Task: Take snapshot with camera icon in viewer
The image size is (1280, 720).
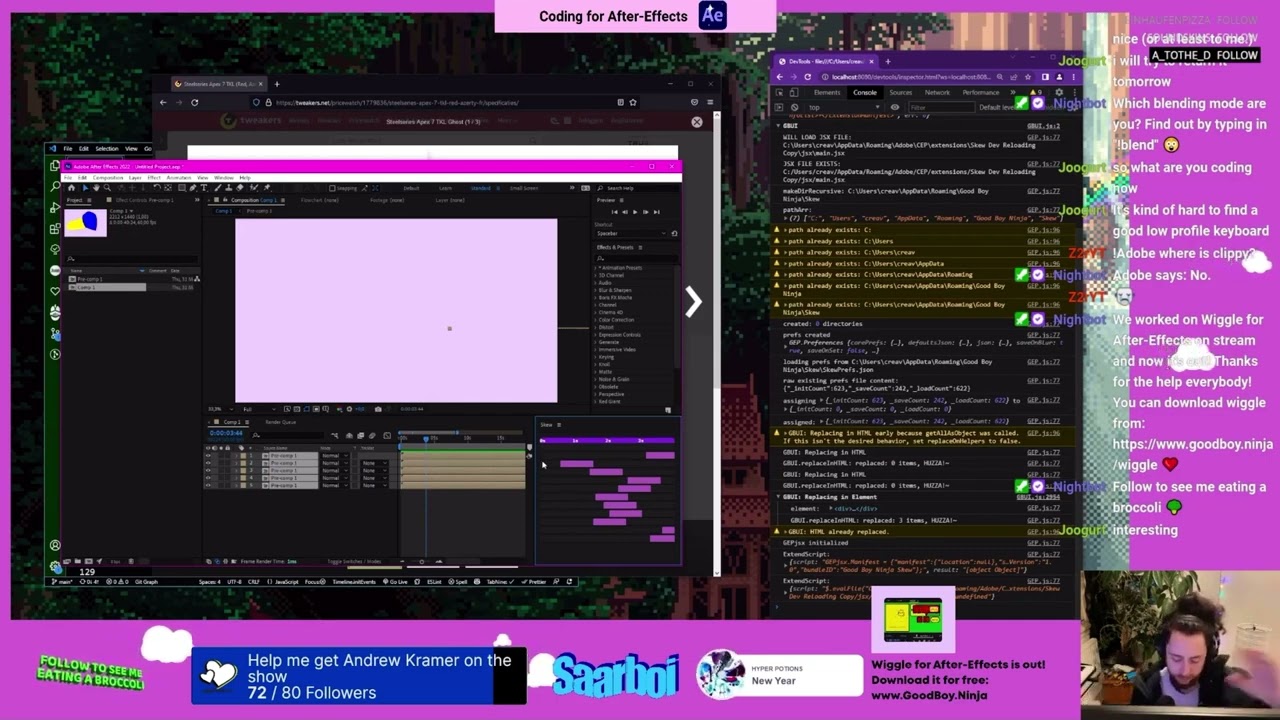Action: click(x=378, y=409)
